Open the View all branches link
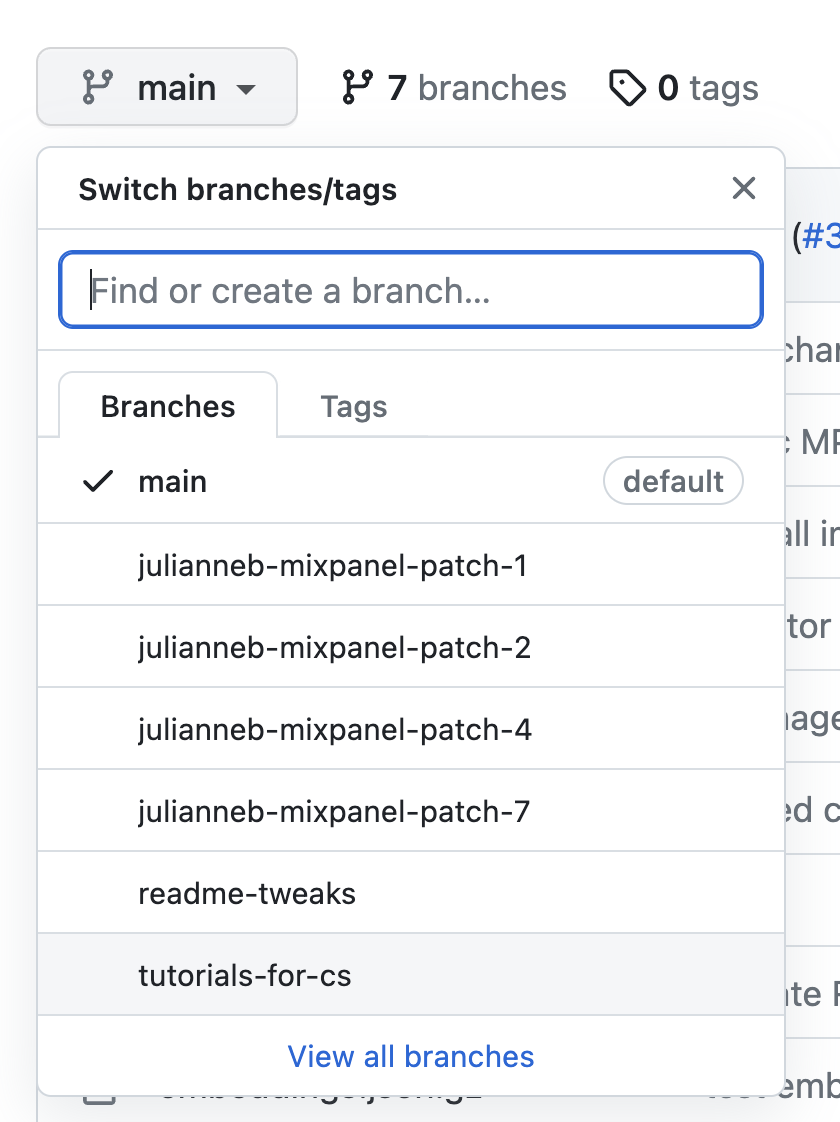Image resolution: width=840 pixels, height=1122 pixels. pos(411,1056)
